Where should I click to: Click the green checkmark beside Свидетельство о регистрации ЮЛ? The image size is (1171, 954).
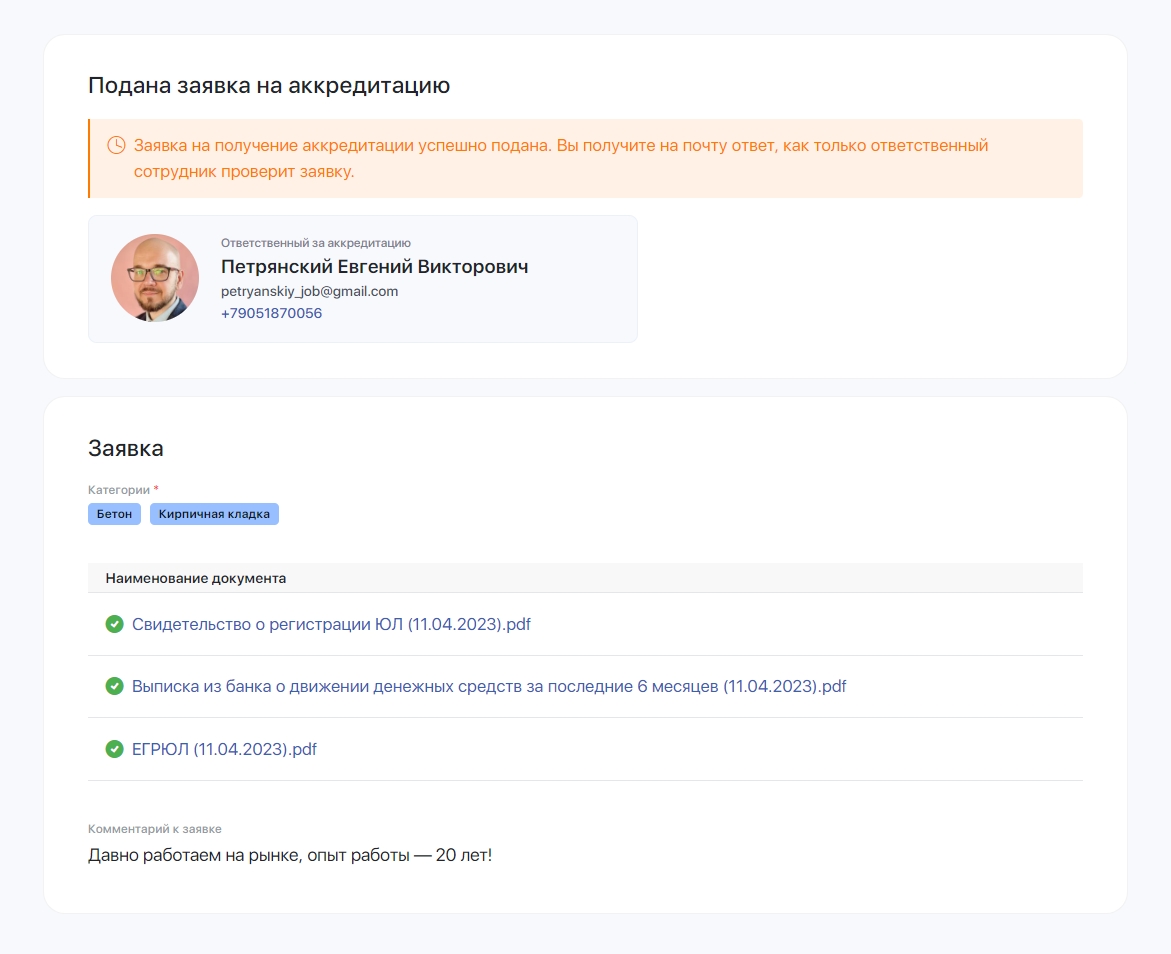coord(114,624)
